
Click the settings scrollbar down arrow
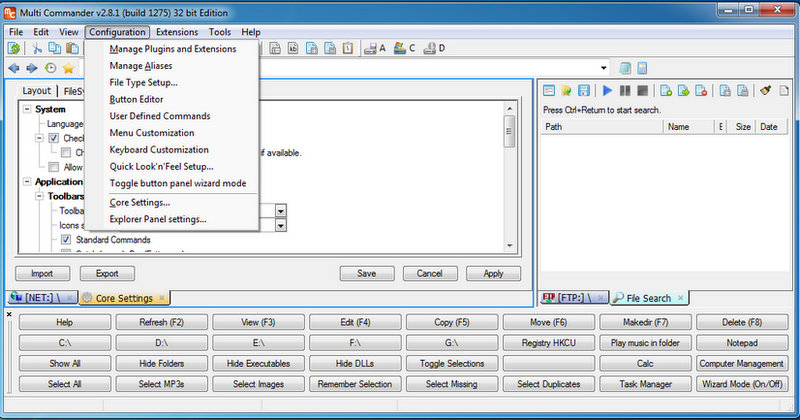[x=509, y=246]
